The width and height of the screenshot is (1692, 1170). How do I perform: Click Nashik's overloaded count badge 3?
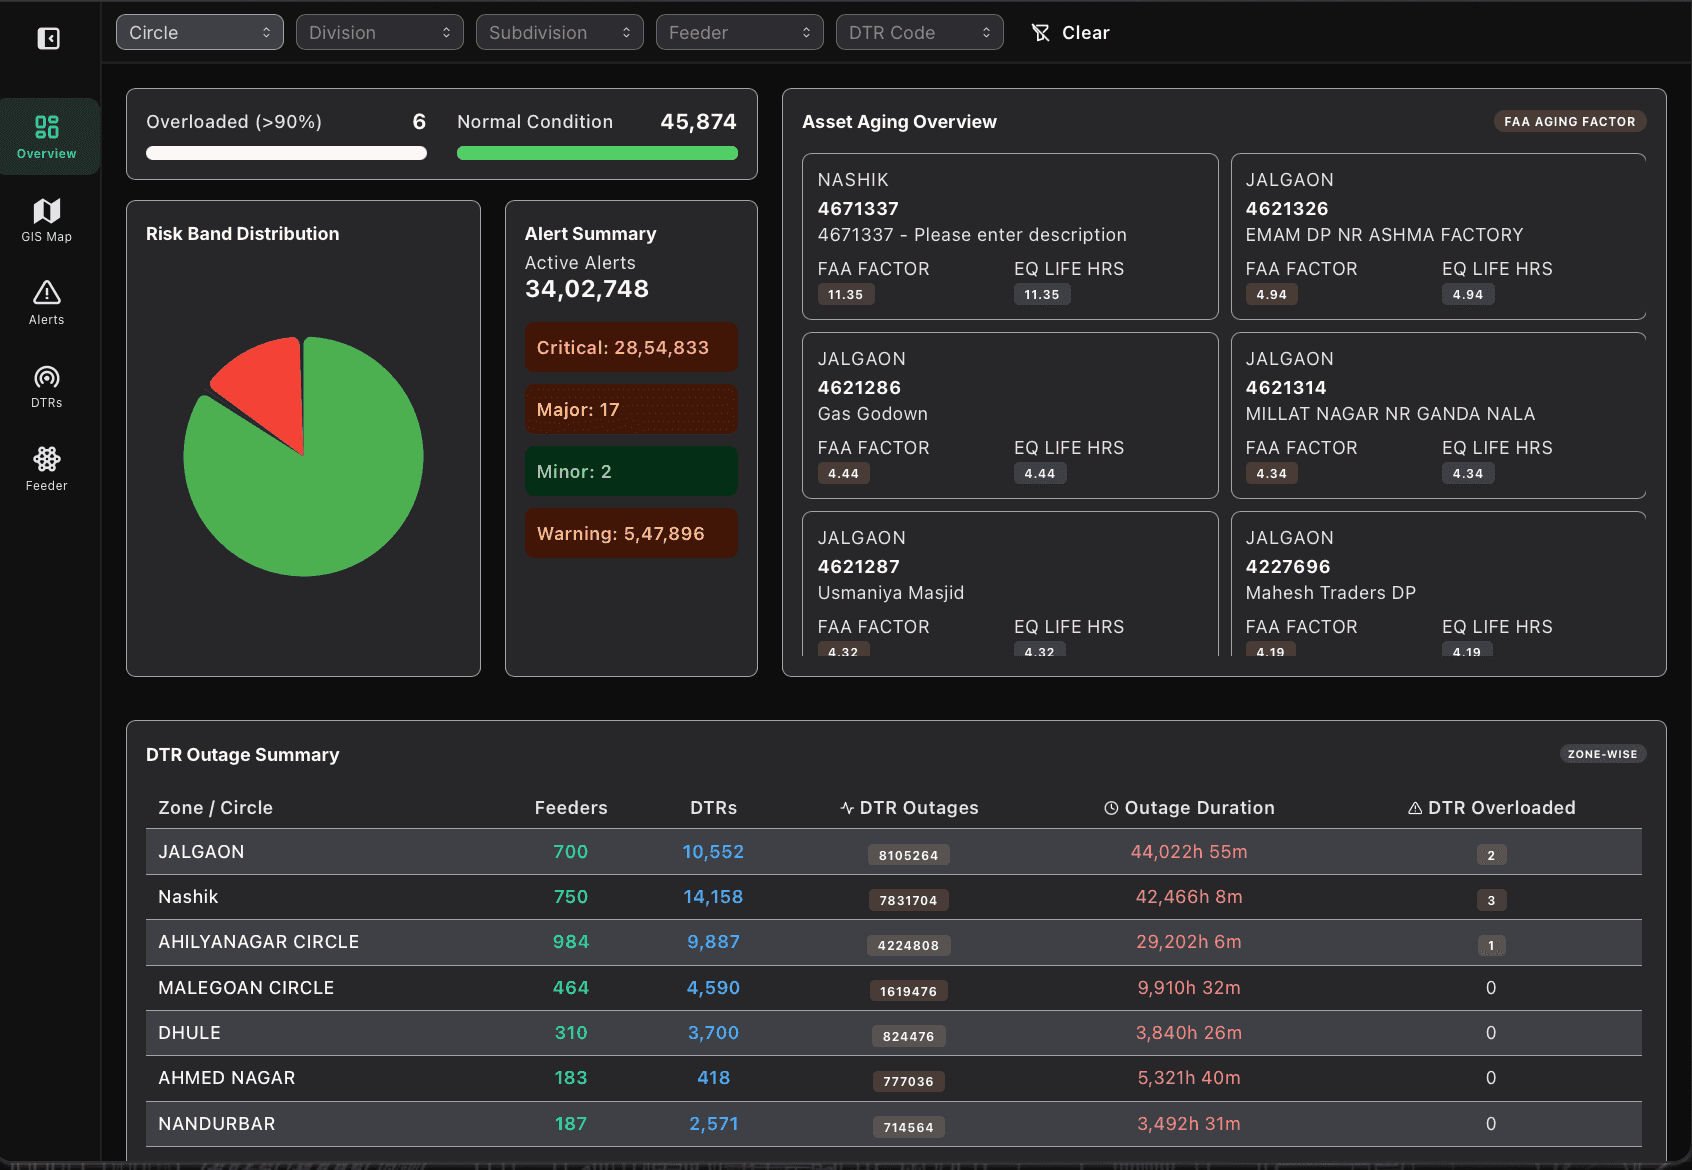(x=1491, y=900)
